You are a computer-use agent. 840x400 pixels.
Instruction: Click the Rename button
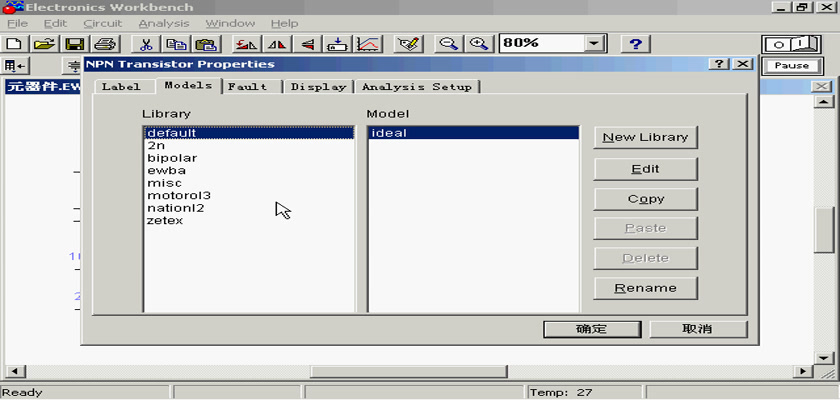point(646,288)
